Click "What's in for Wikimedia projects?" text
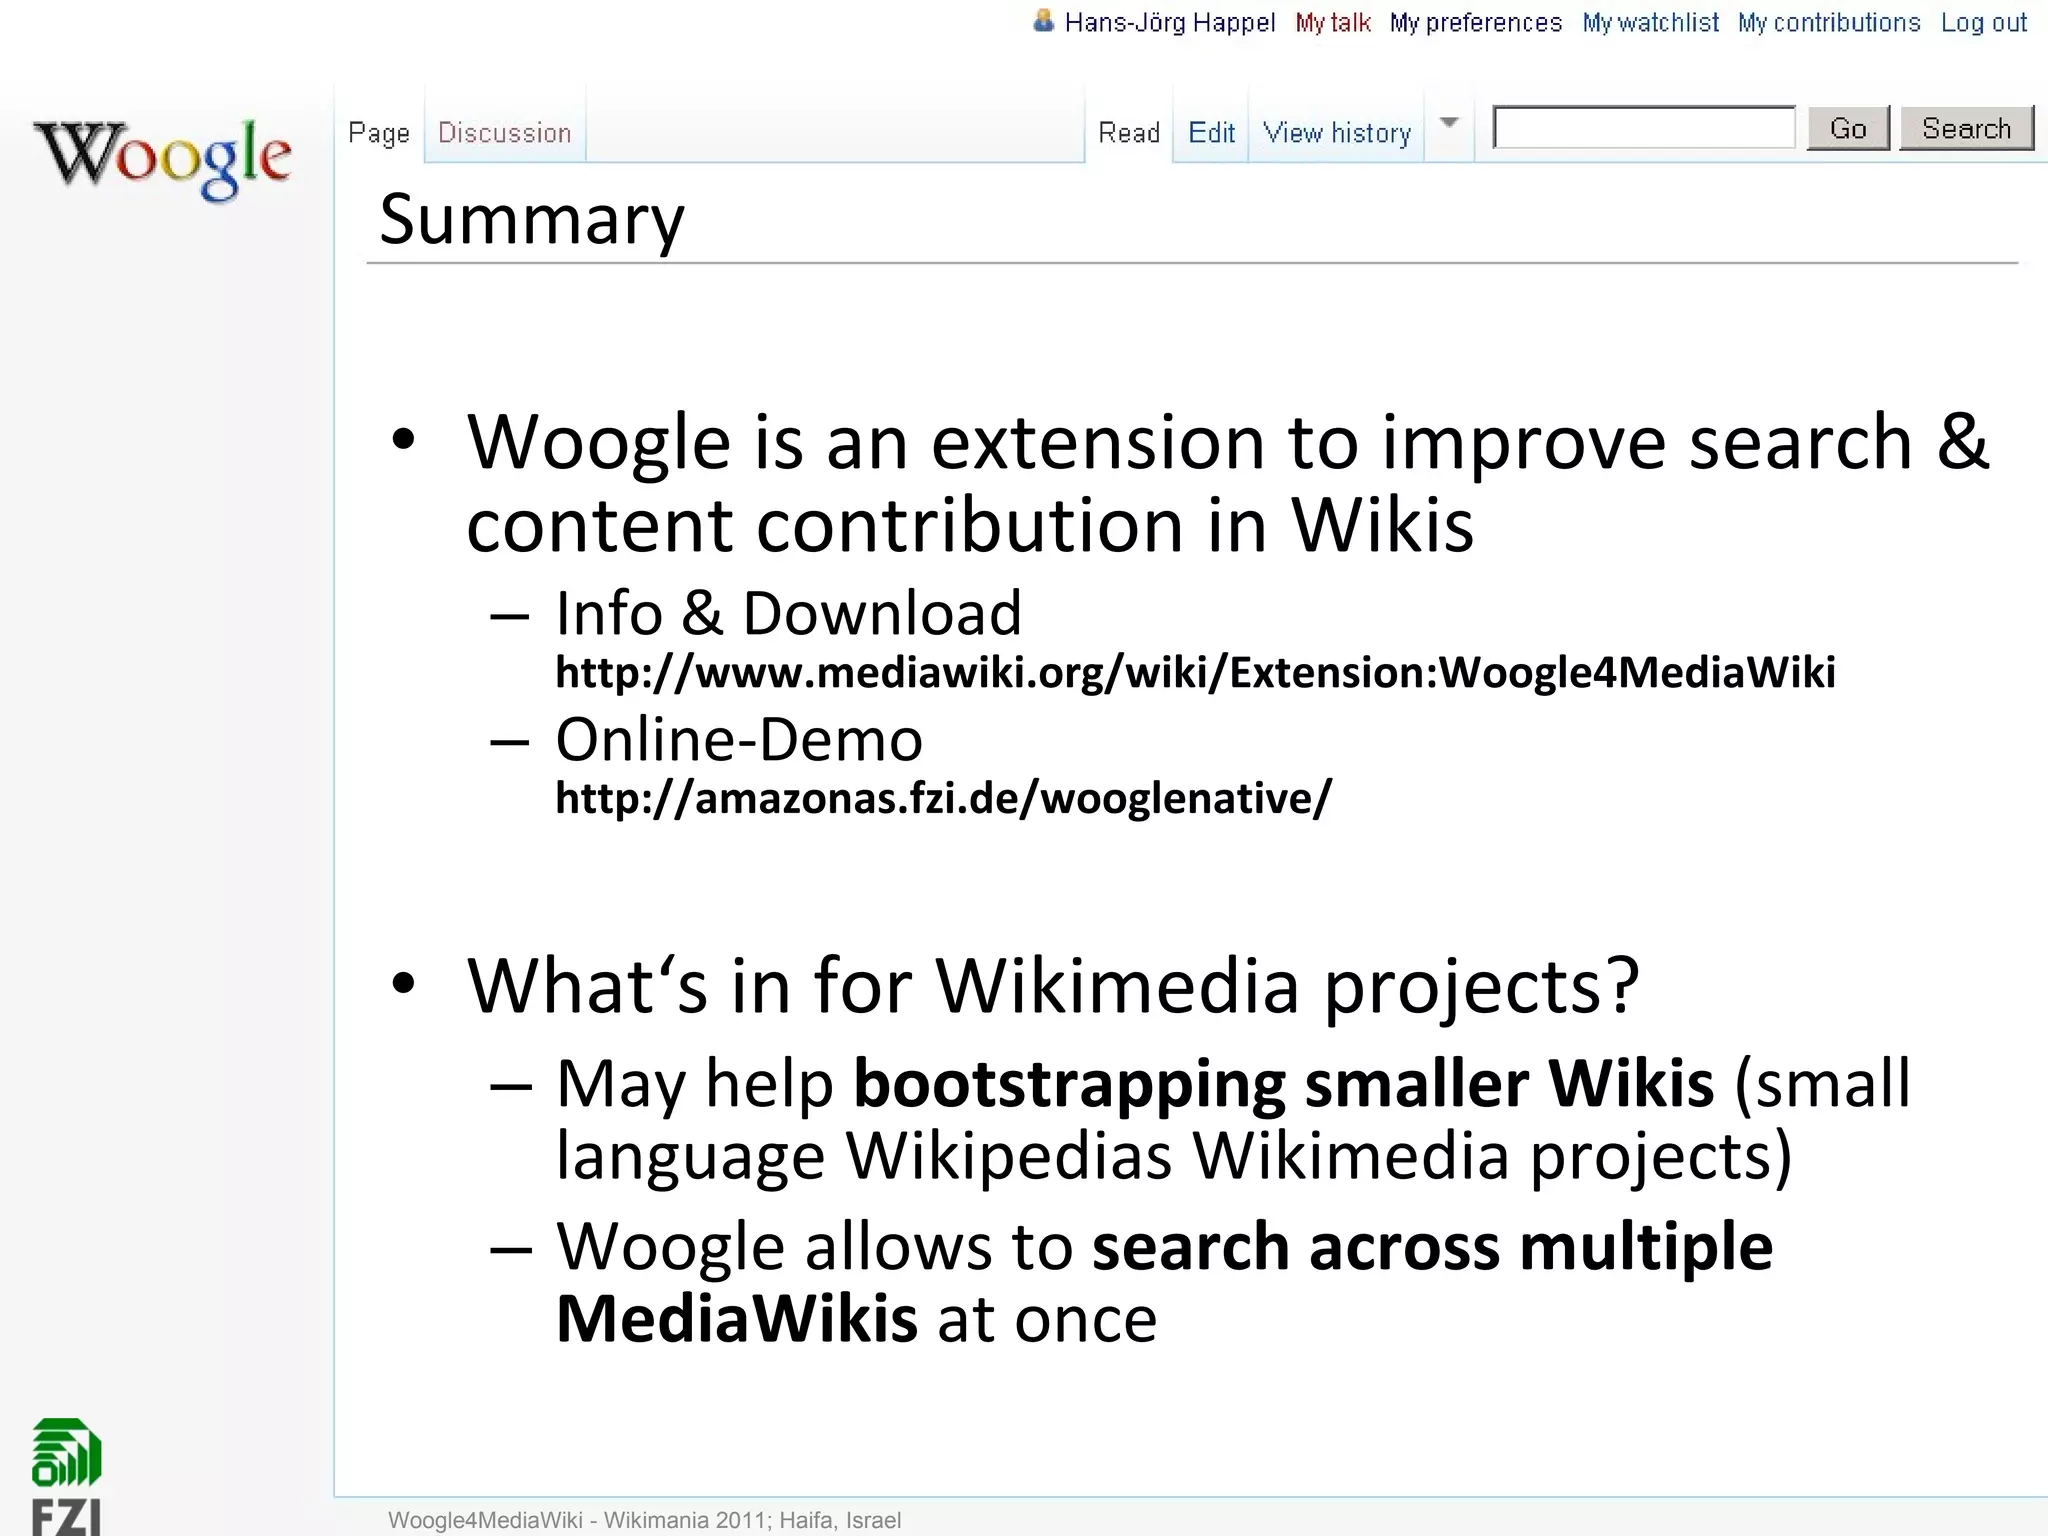This screenshot has width=2048, height=1536. pyautogui.click(x=1053, y=986)
